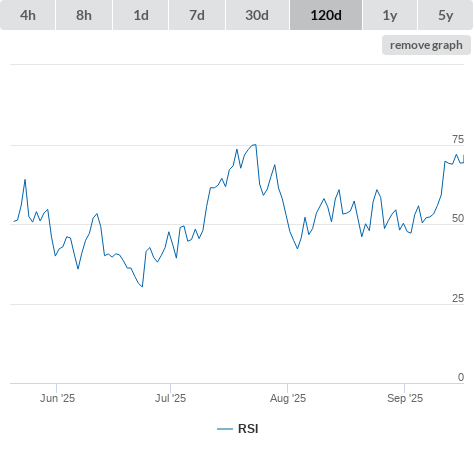This screenshot has width=474, height=455.
Task: Select the 4h time range tab
Action: click(x=28, y=15)
